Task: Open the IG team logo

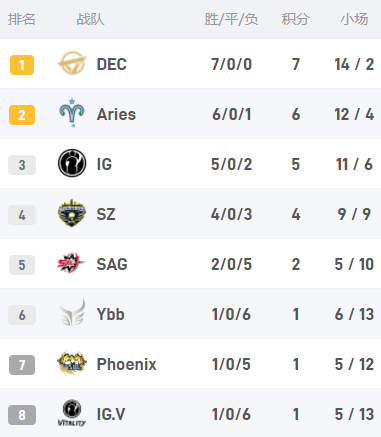Action: click(x=72, y=163)
